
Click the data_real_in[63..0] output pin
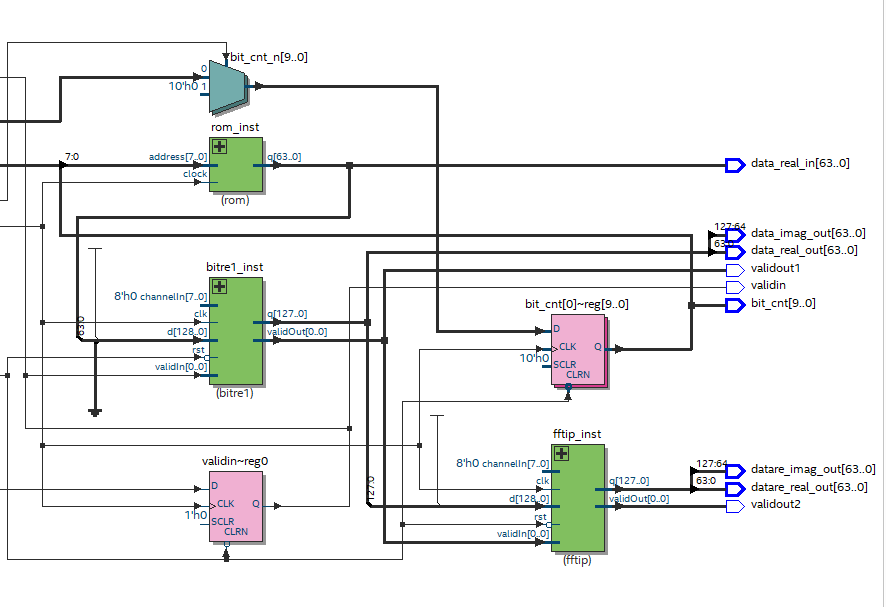pos(736,166)
